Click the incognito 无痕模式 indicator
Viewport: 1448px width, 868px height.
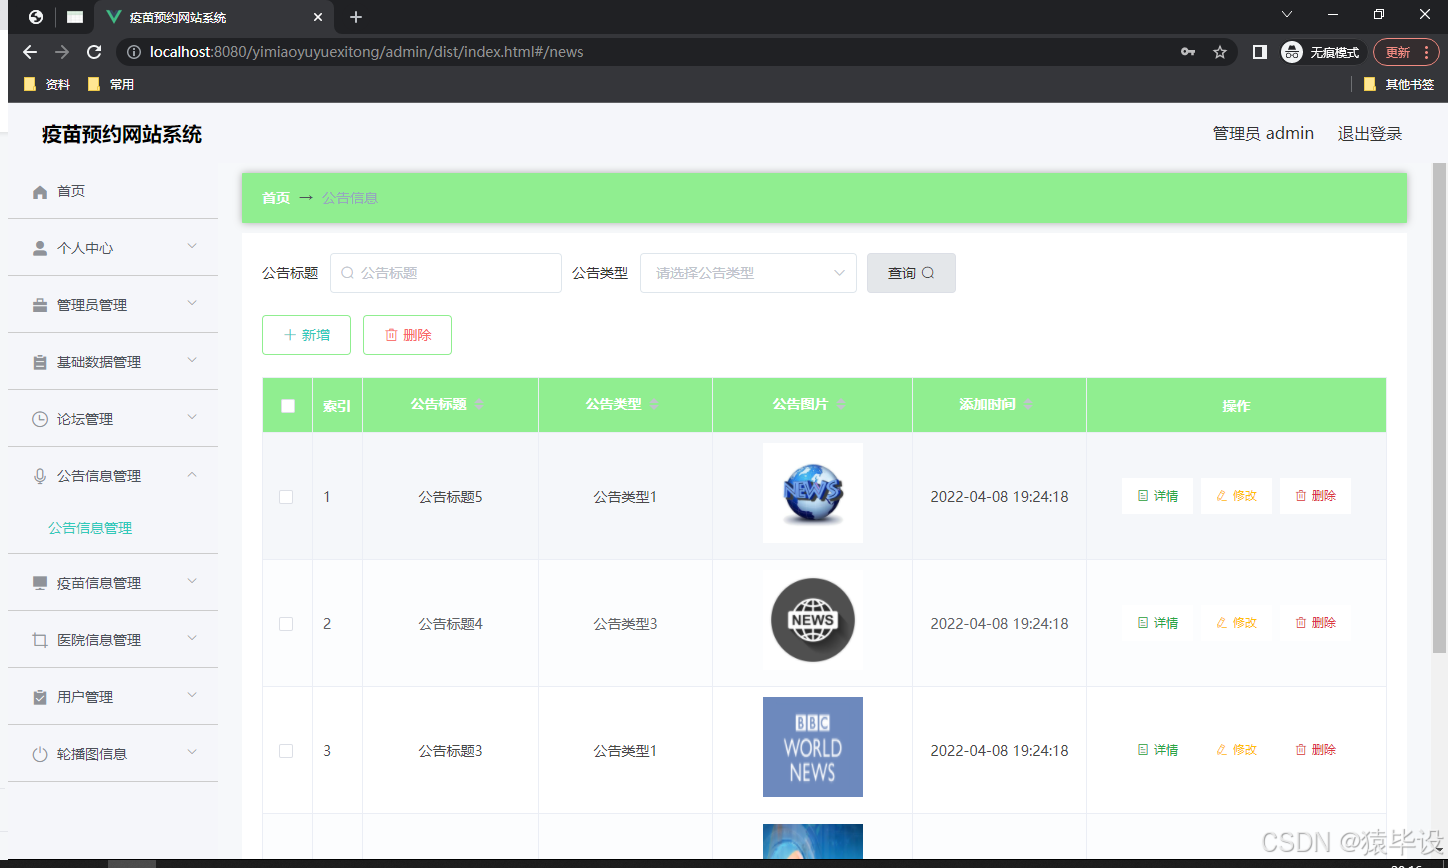[x=1321, y=52]
